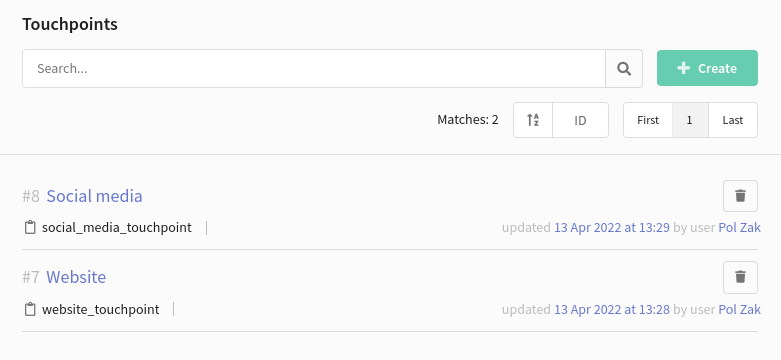This screenshot has height=360, width=781.
Task: Open Pol Zak's profile on Social media row
Action: tap(739, 228)
